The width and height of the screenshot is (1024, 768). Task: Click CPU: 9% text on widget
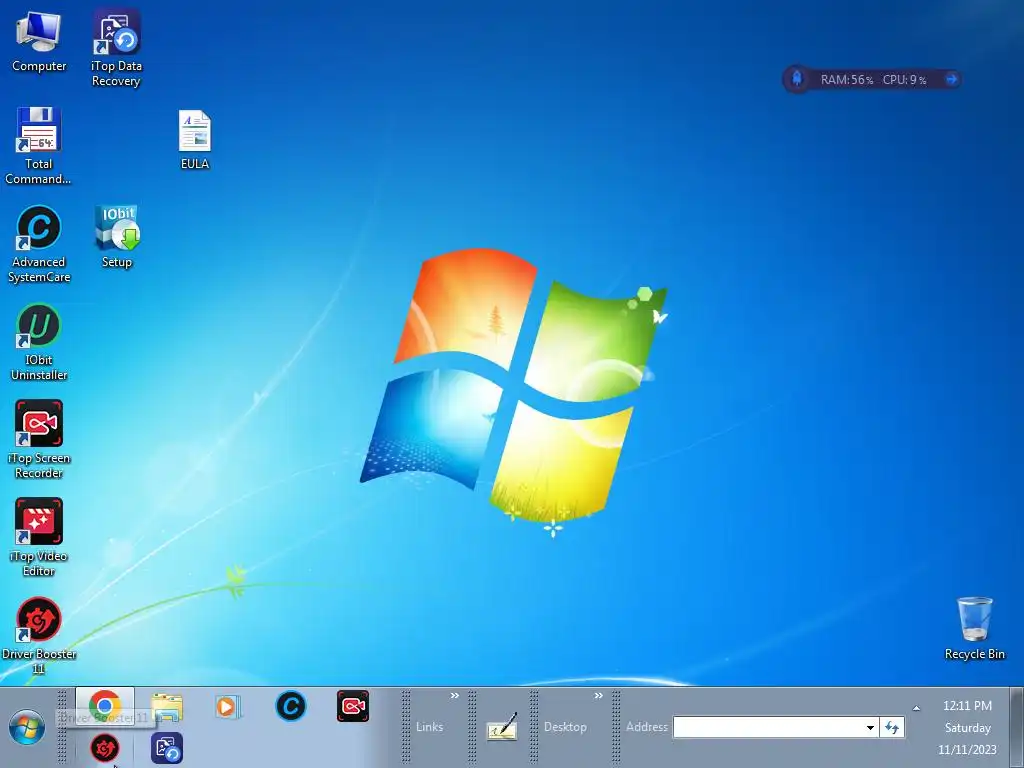tap(904, 80)
